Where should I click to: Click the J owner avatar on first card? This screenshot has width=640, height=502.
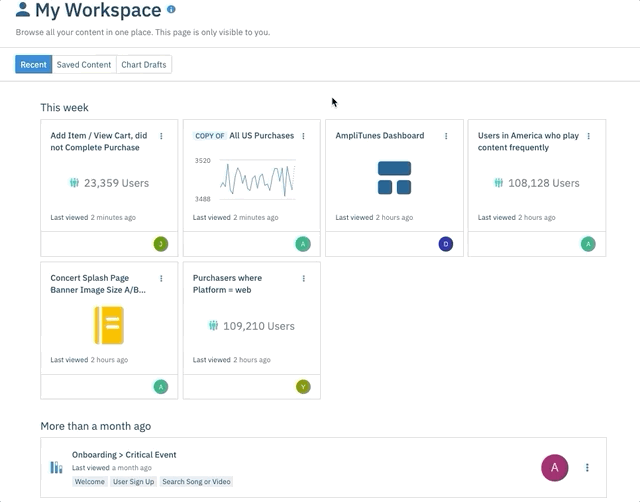160,244
